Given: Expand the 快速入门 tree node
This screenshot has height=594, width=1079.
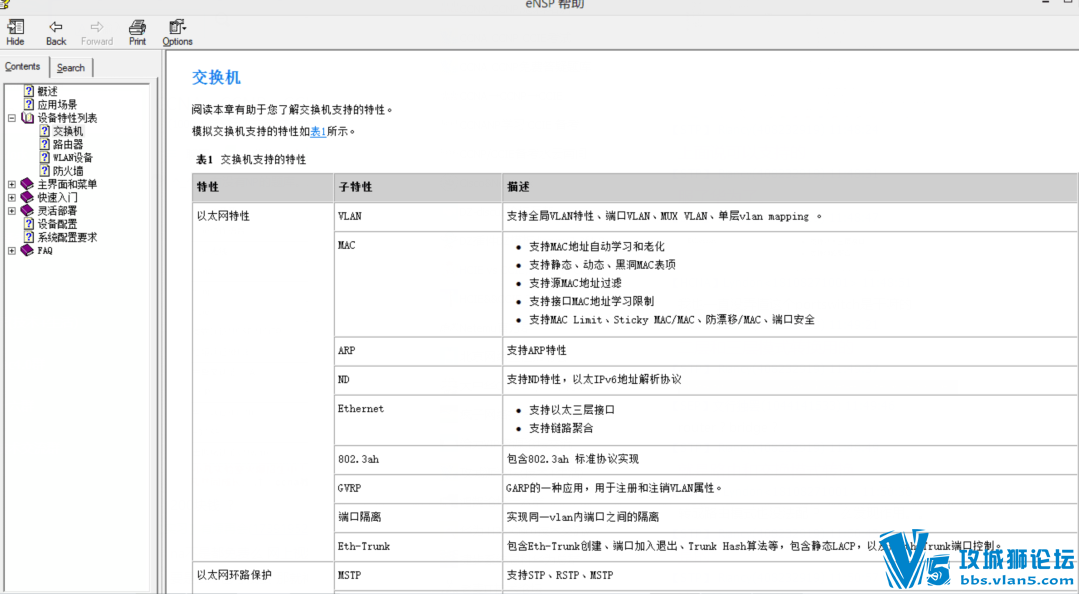Looking at the screenshot, I should [x=12, y=198].
